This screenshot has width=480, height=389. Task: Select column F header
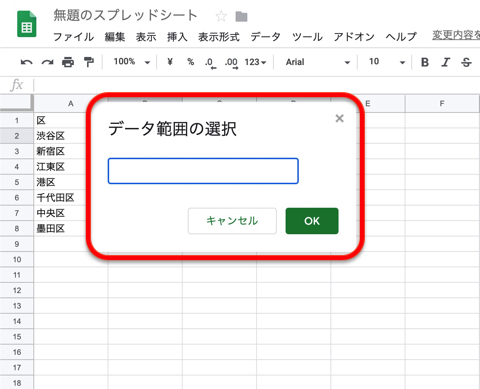point(442,104)
